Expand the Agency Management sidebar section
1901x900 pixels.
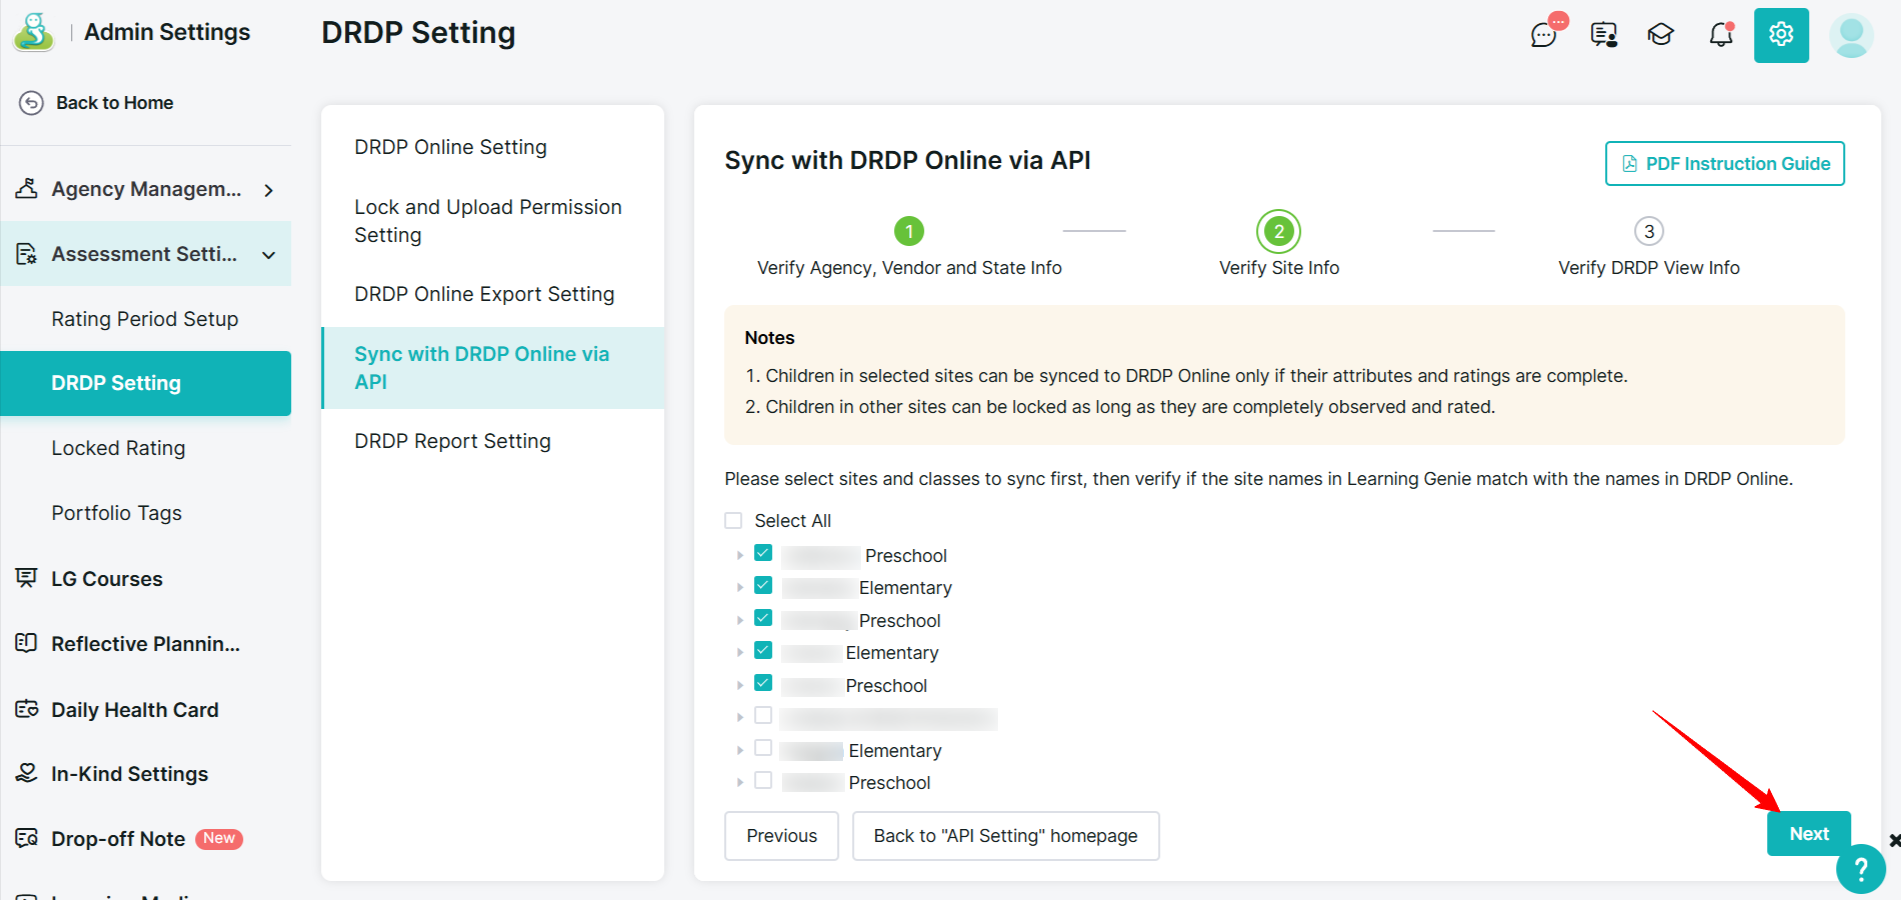[x=268, y=190]
